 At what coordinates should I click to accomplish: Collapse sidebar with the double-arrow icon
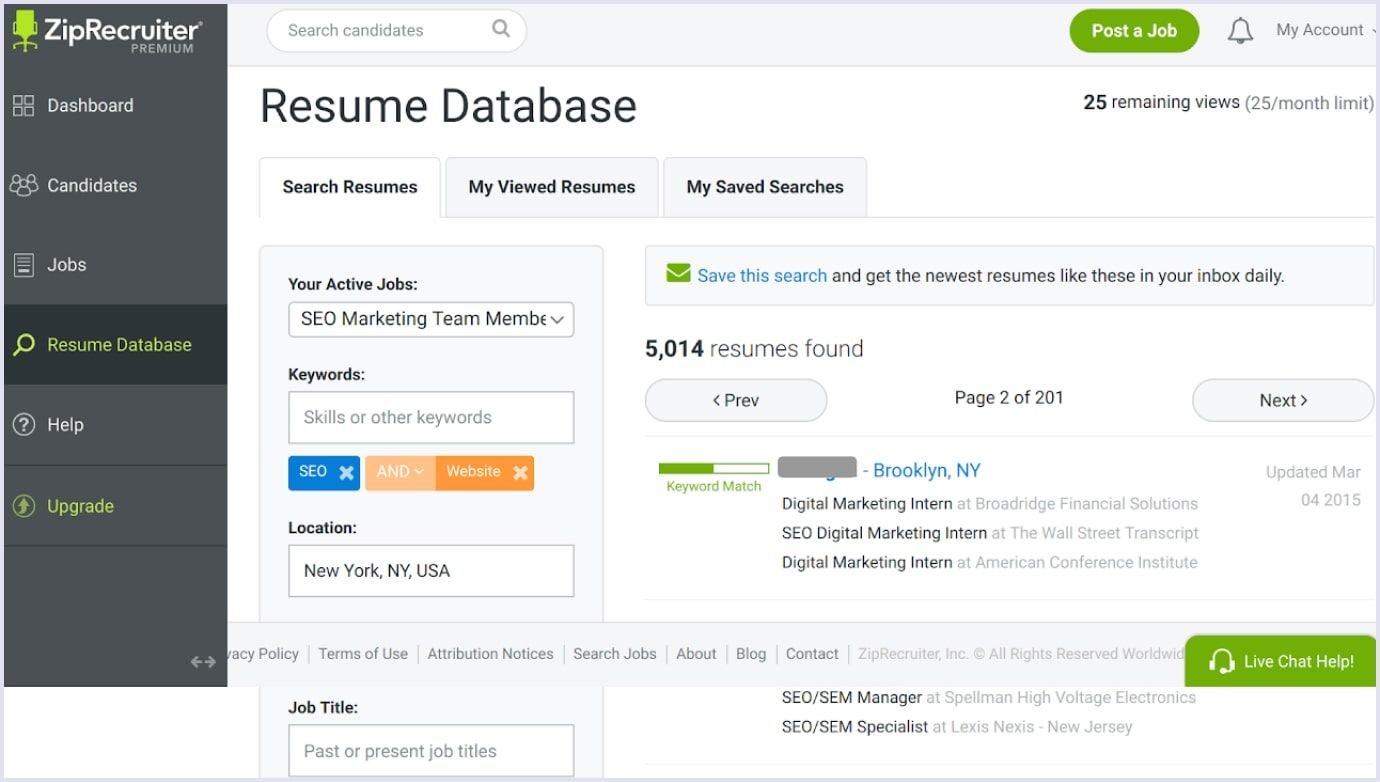pos(203,661)
